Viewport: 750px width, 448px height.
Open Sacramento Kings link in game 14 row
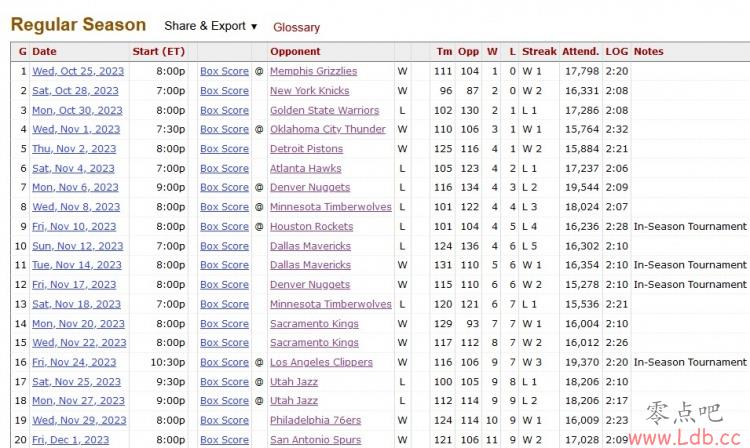point(314,324)
